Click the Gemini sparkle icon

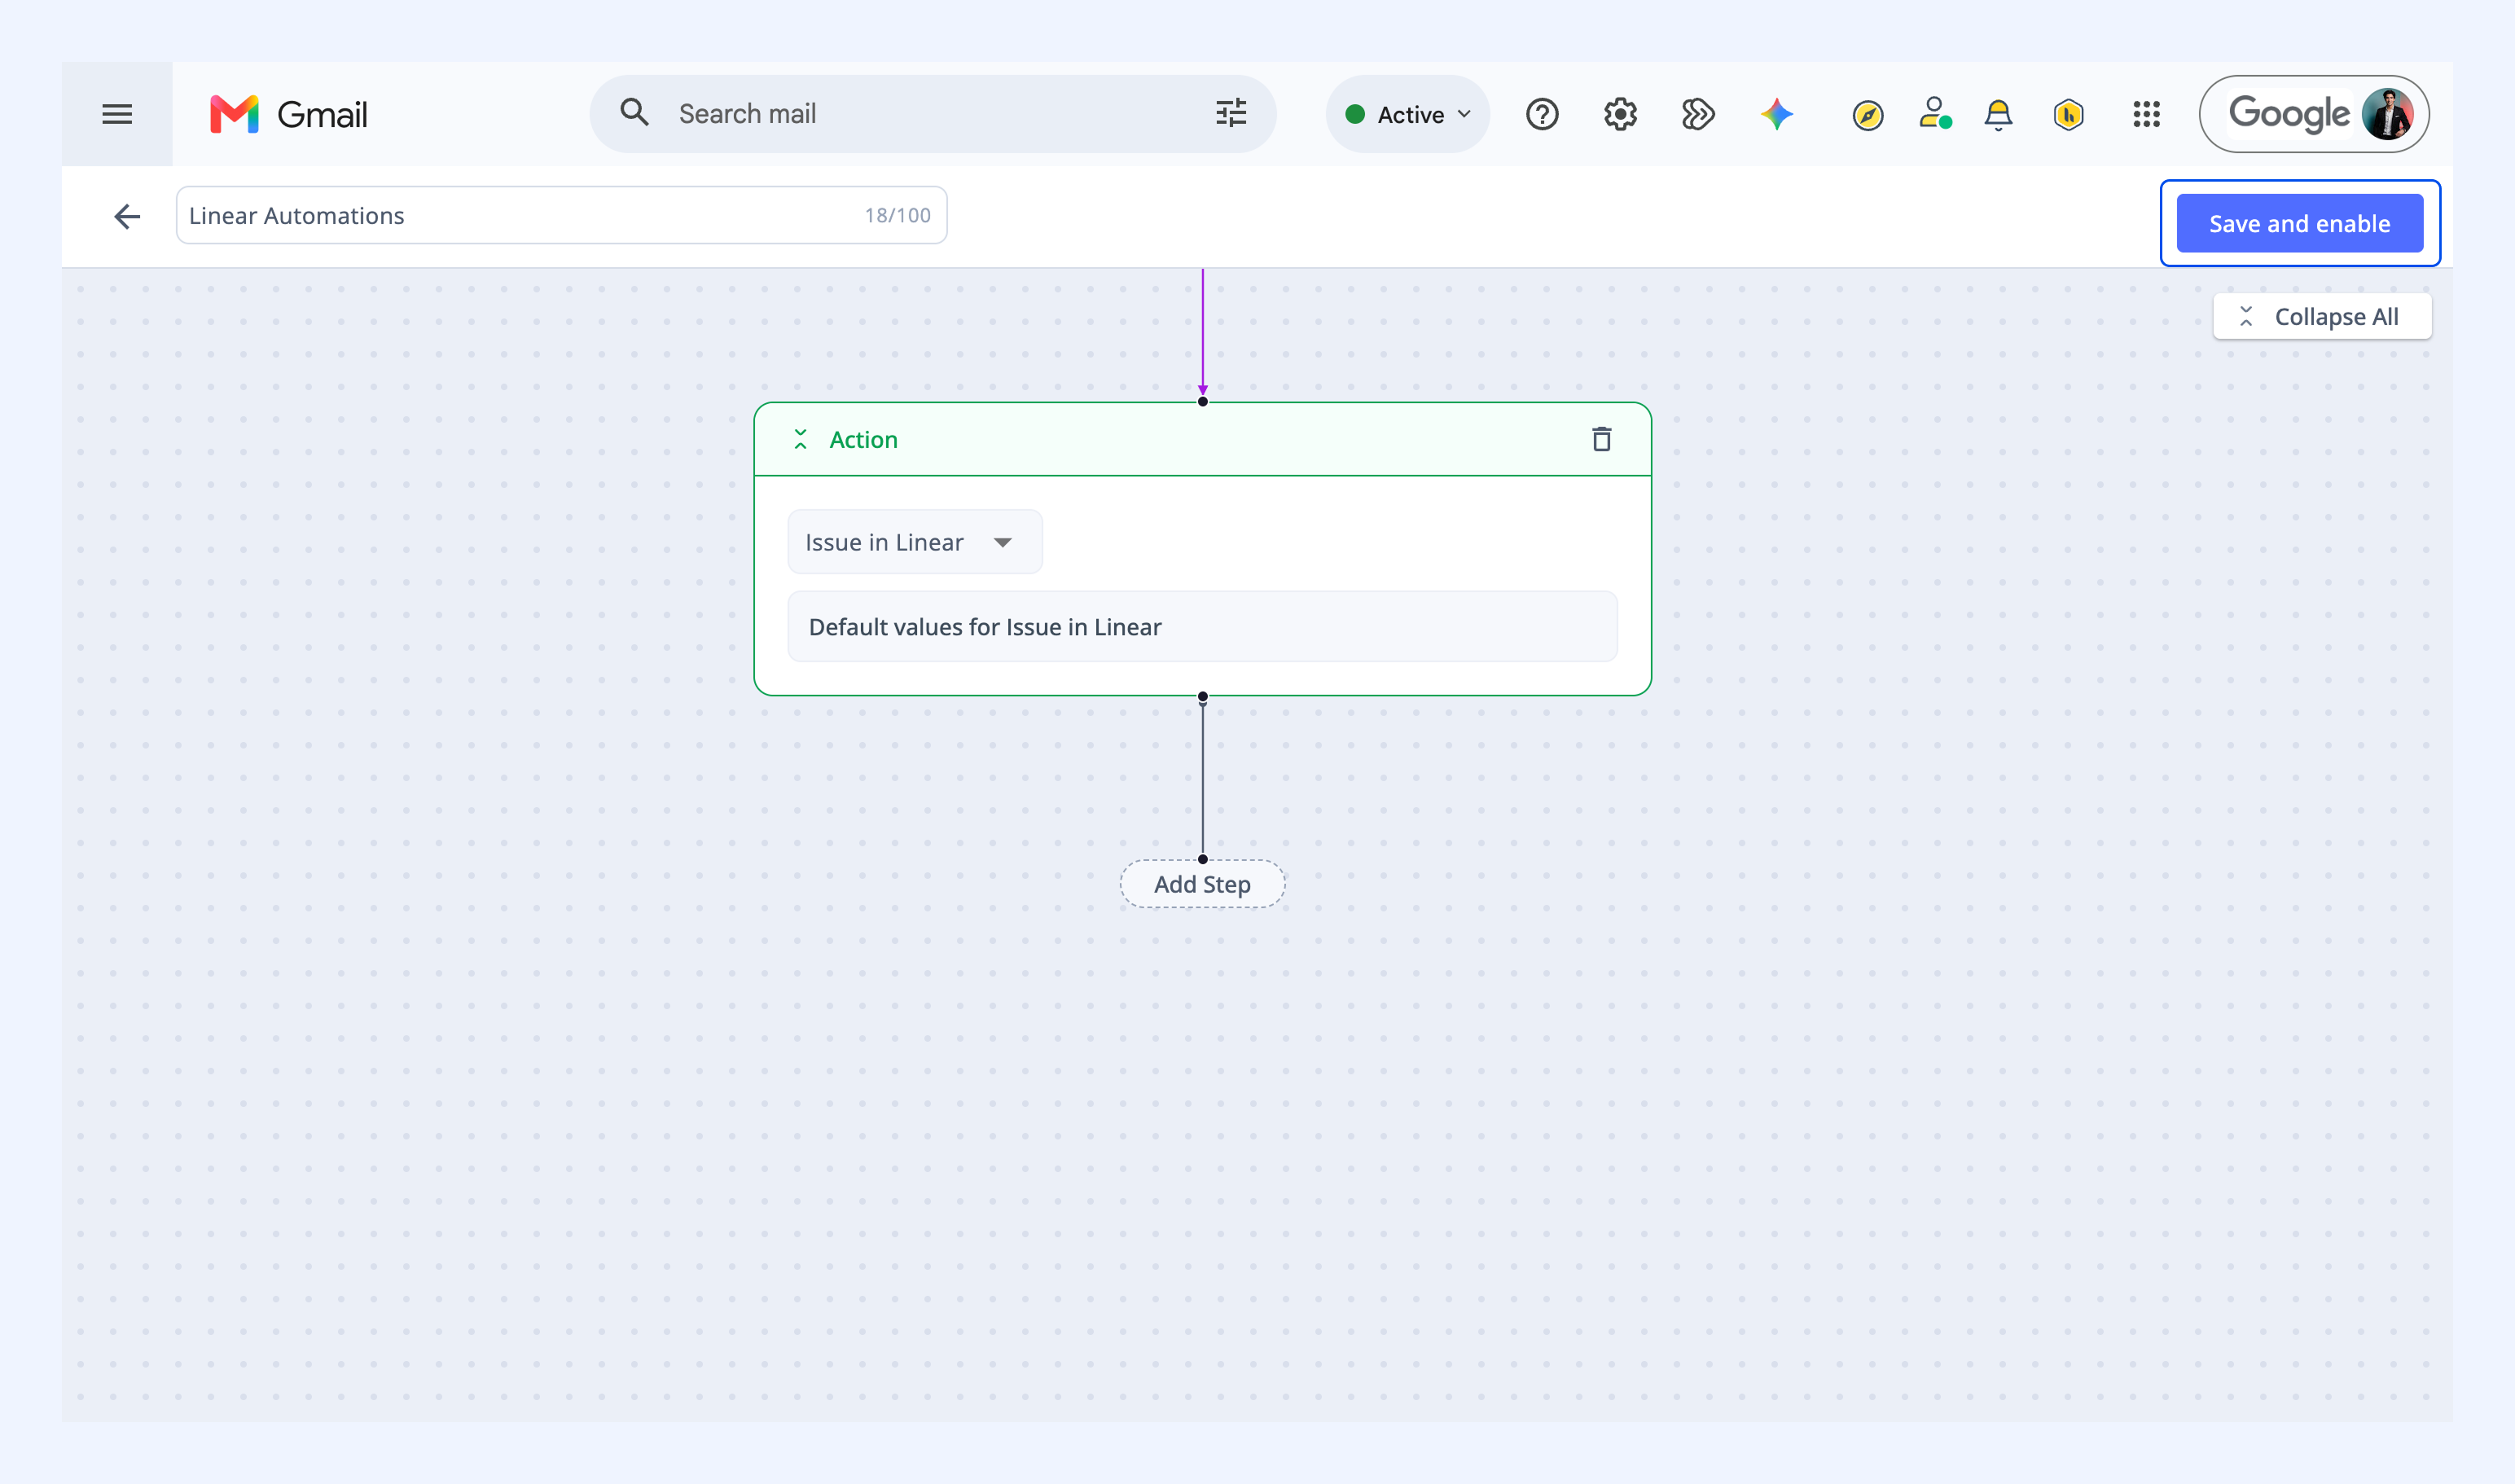pos(1777,115)
